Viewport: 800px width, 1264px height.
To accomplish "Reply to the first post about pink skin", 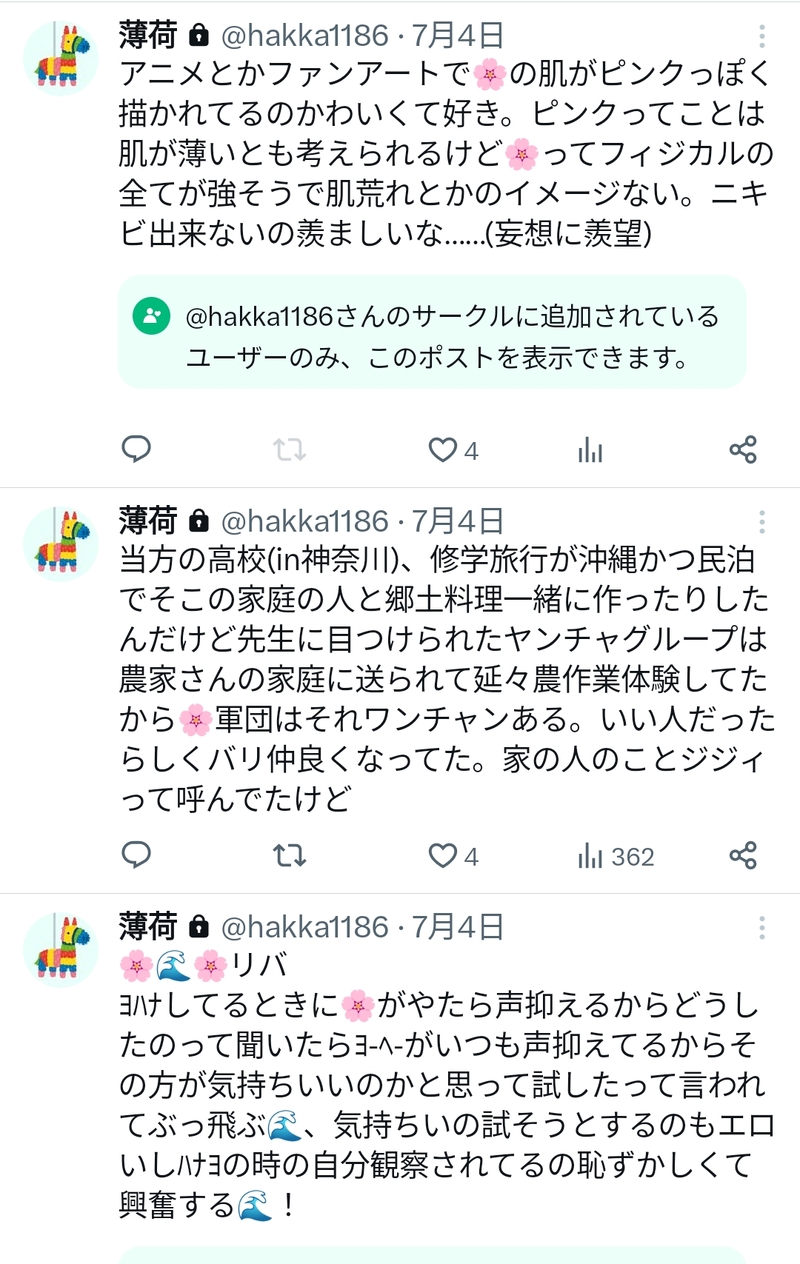I will [136, 450].
